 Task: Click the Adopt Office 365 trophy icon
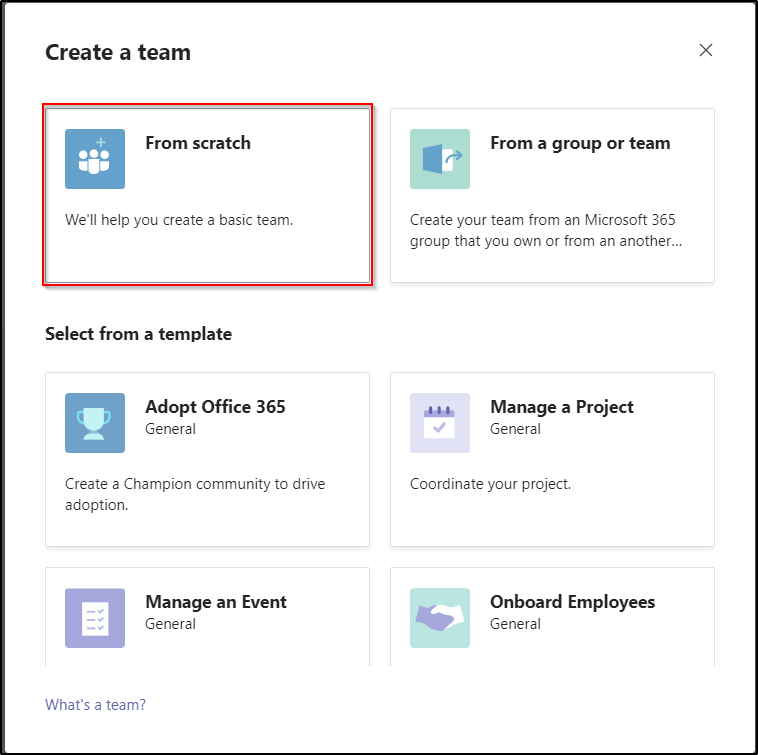pyautogui.click(x=95, y=423)
